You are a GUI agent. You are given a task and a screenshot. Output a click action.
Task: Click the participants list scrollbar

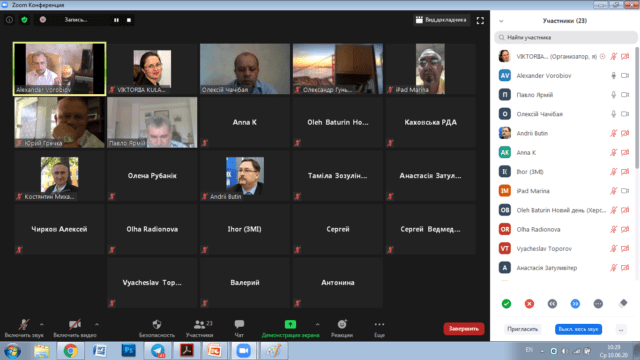[637, 108]
